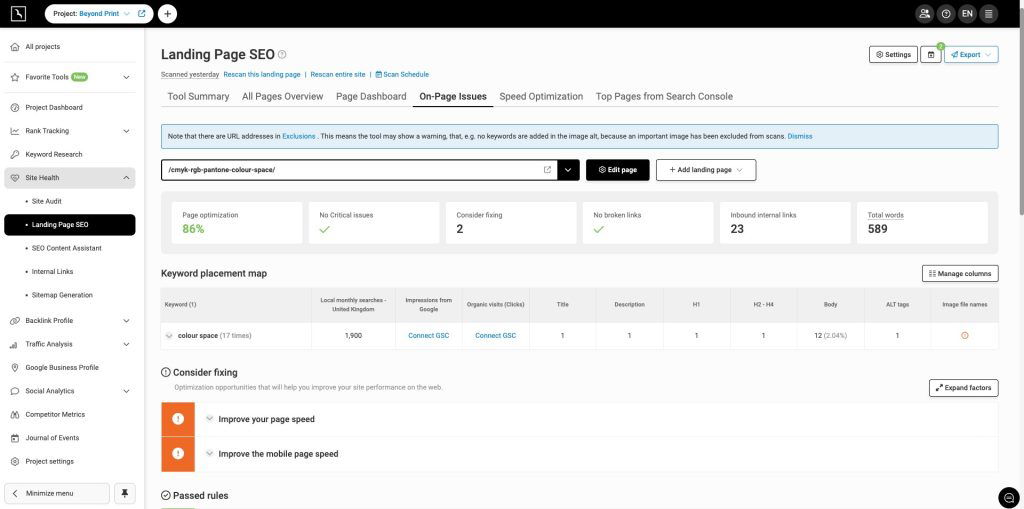Click the warning icon in Image file names column

point(964,336)
